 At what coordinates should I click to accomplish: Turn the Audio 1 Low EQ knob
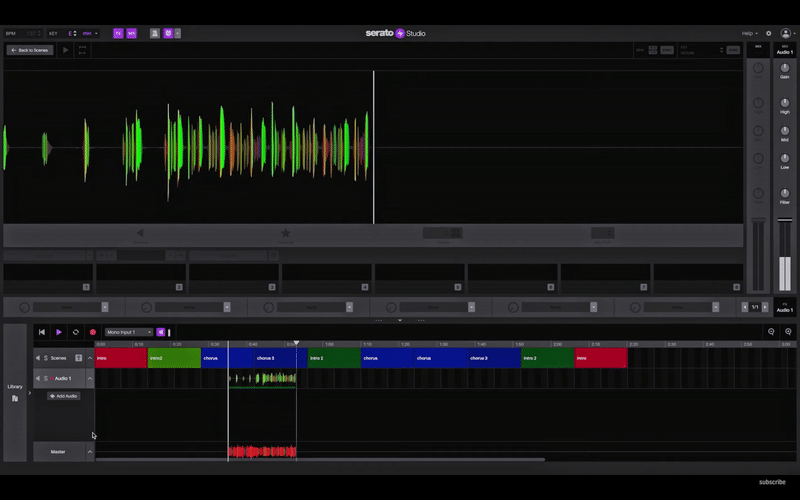785,158
